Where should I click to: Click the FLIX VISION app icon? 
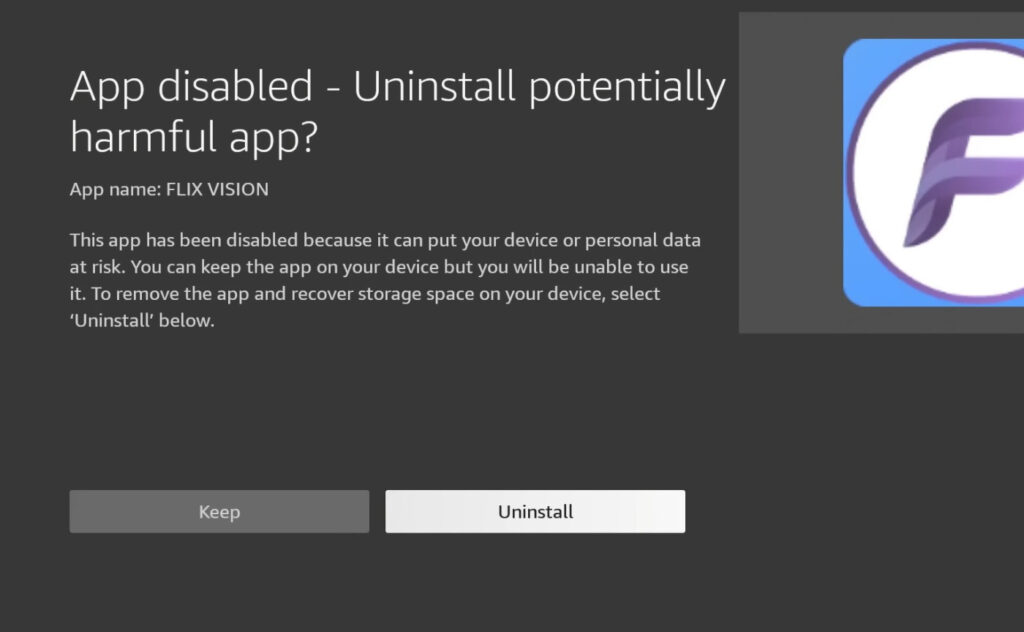tap(933, 172)
